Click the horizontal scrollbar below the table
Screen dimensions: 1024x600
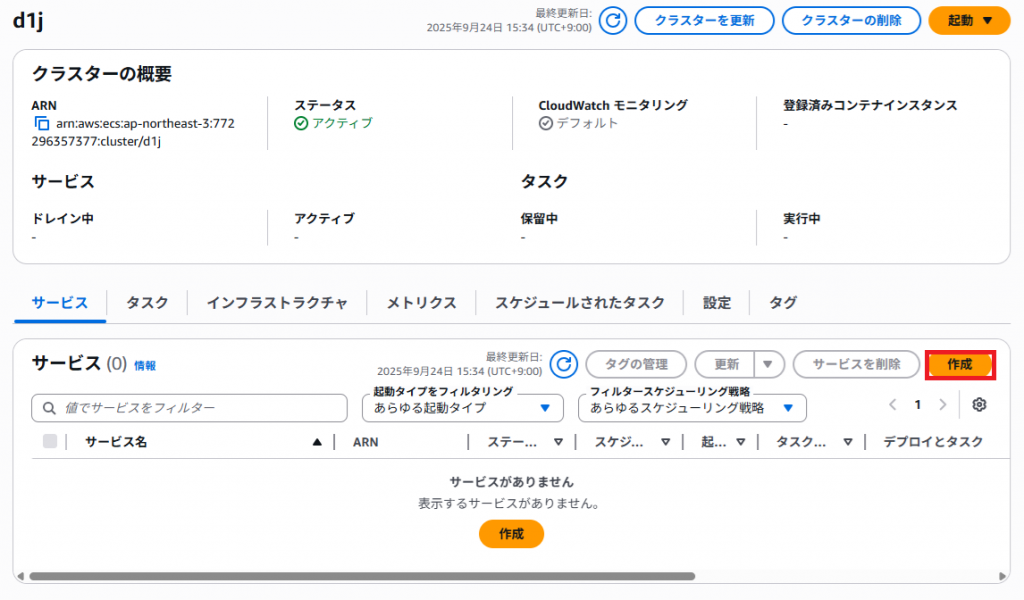coord(360,576)
